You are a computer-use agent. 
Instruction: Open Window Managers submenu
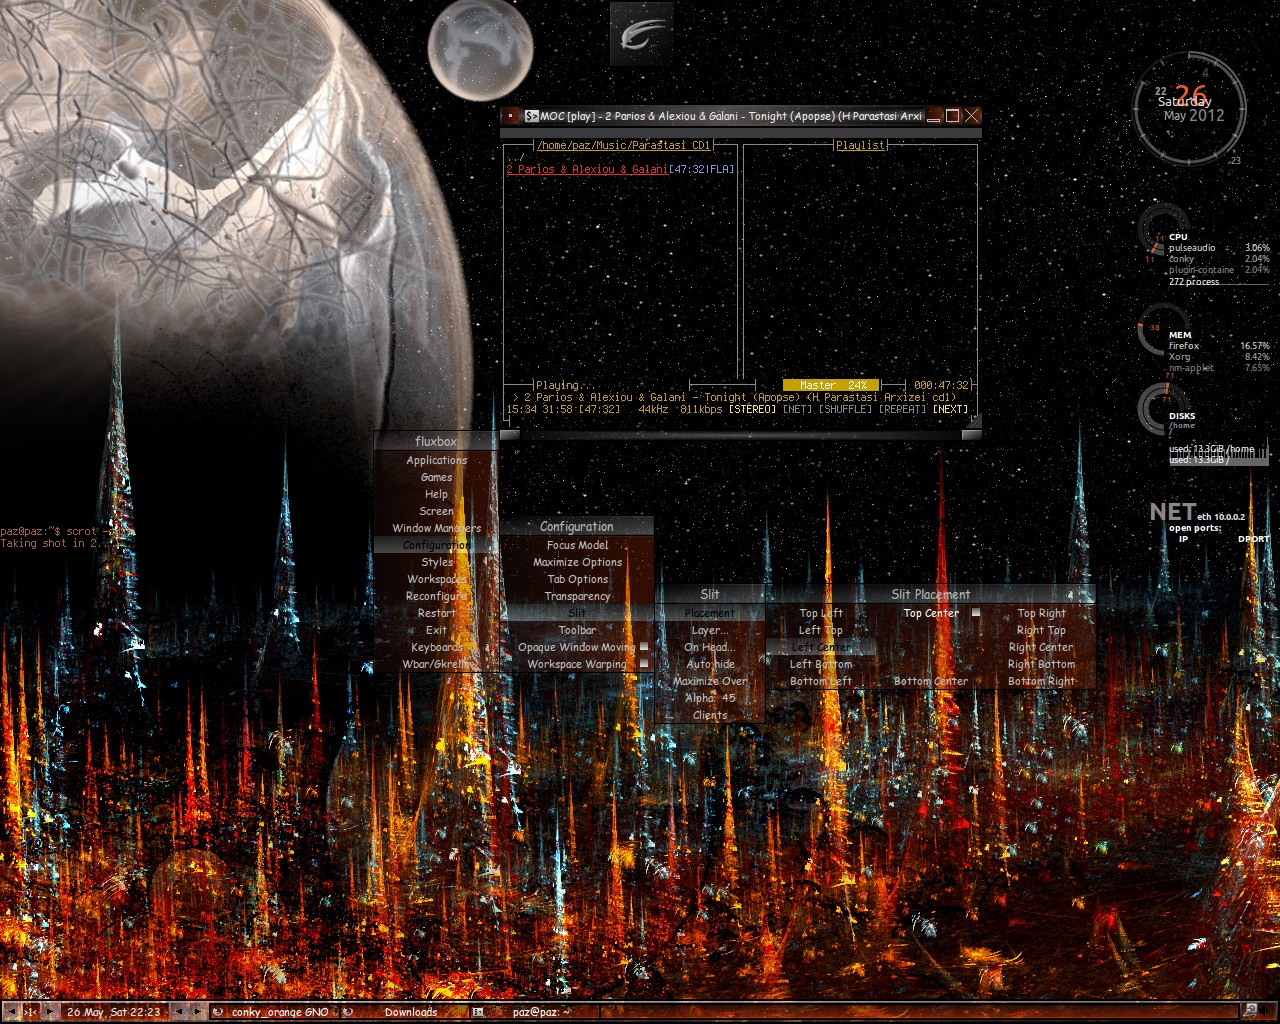pyautogui.click(x=436, y=528)
